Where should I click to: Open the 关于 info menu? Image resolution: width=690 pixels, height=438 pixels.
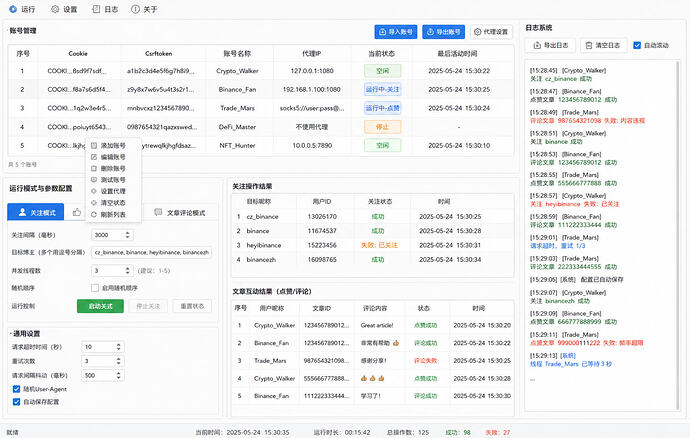144,9
